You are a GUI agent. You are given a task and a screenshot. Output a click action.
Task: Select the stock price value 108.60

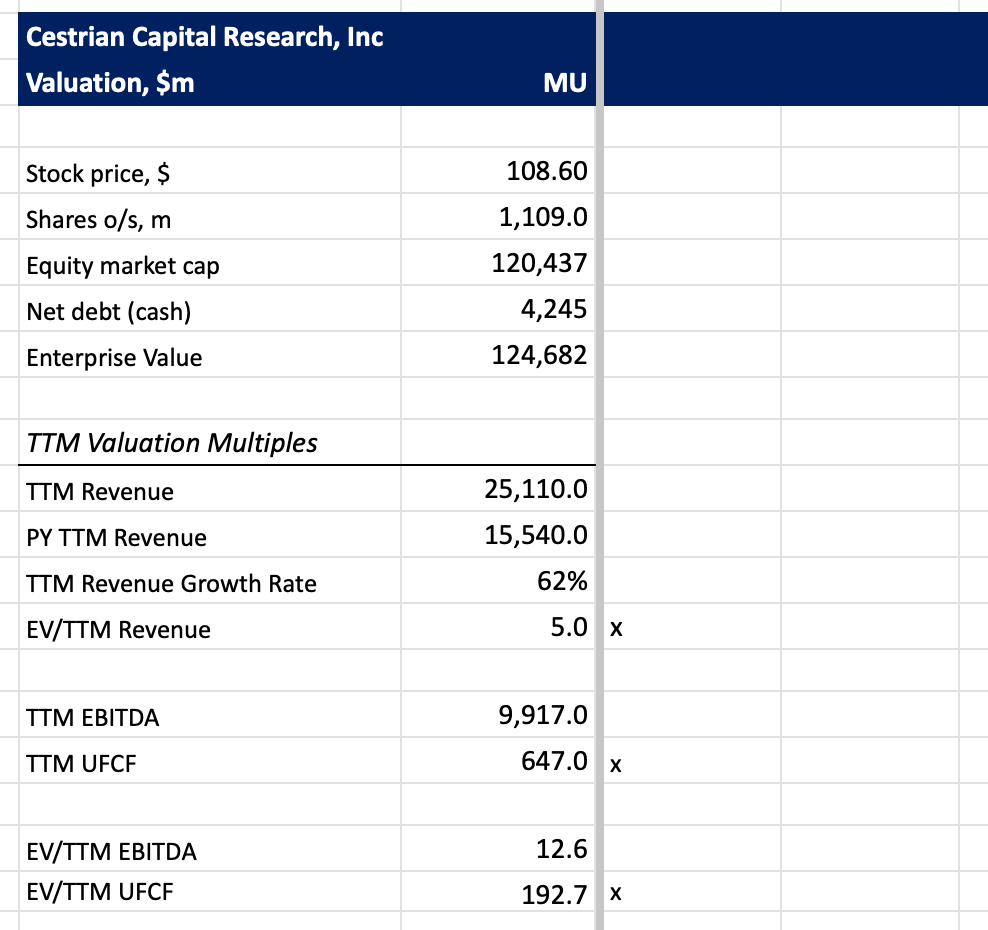click(547, 173)
